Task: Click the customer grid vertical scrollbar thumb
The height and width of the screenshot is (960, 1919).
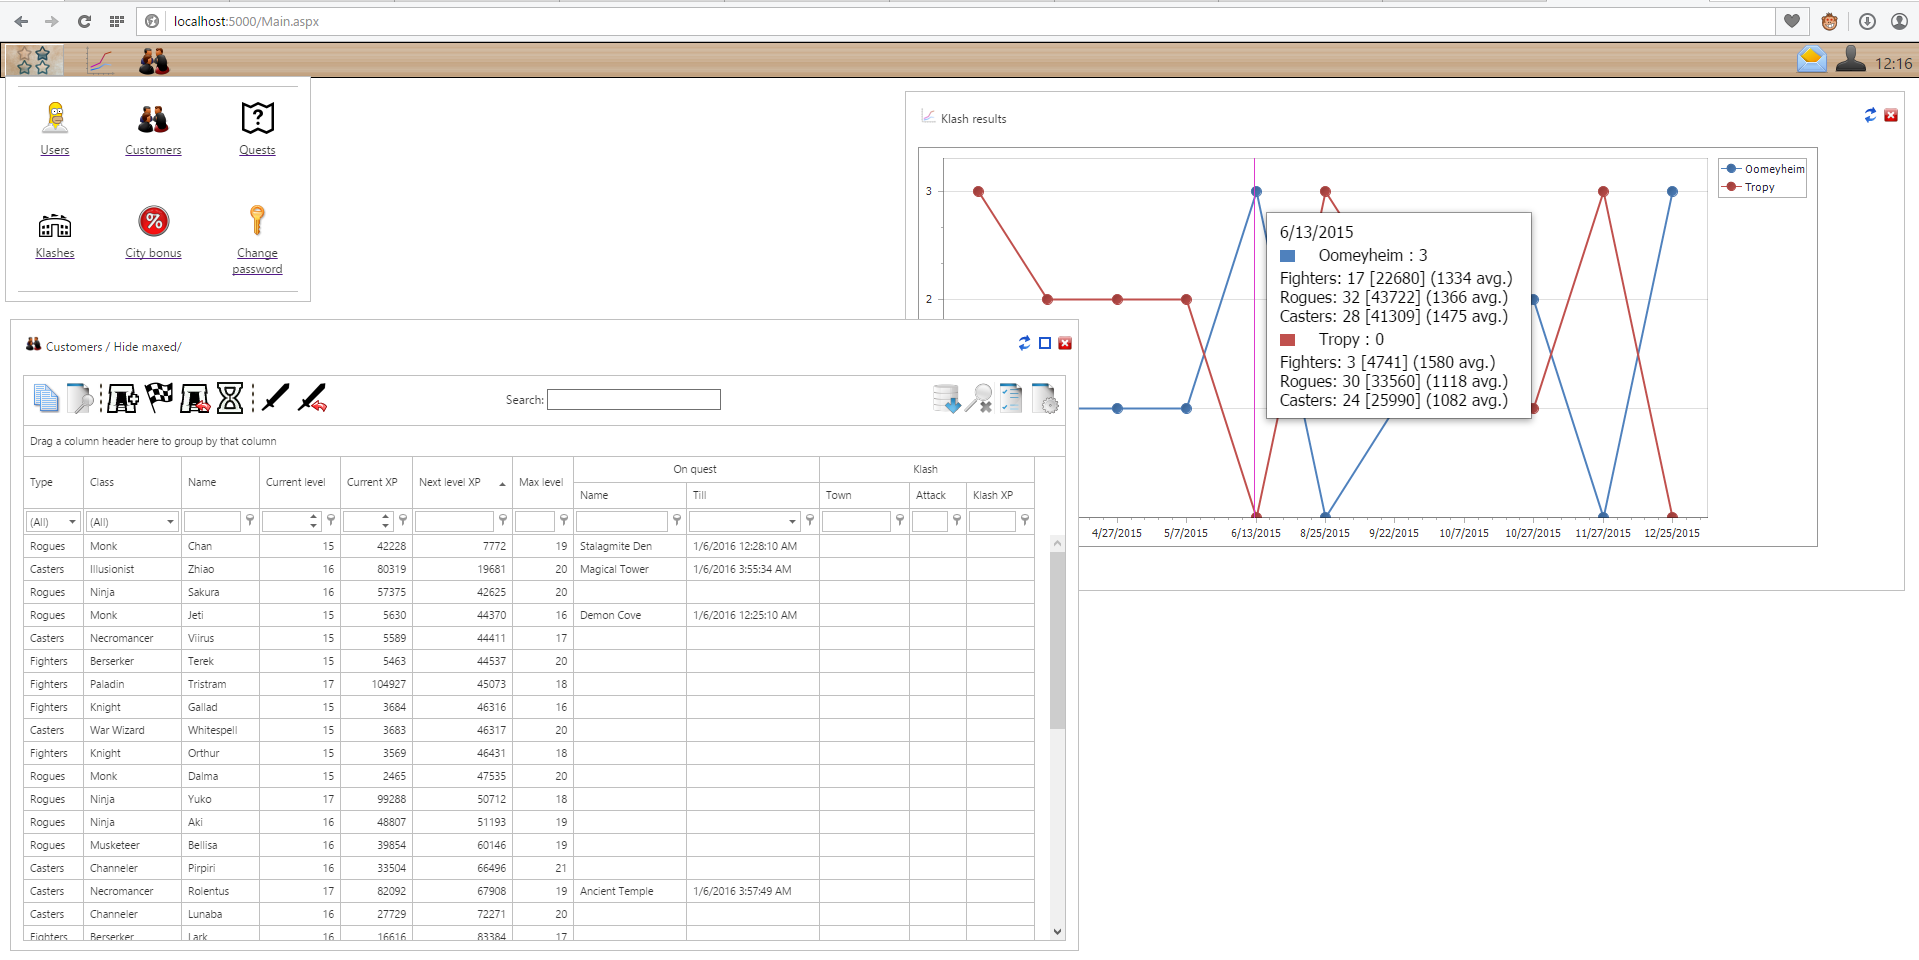Action: (1057, 640)
